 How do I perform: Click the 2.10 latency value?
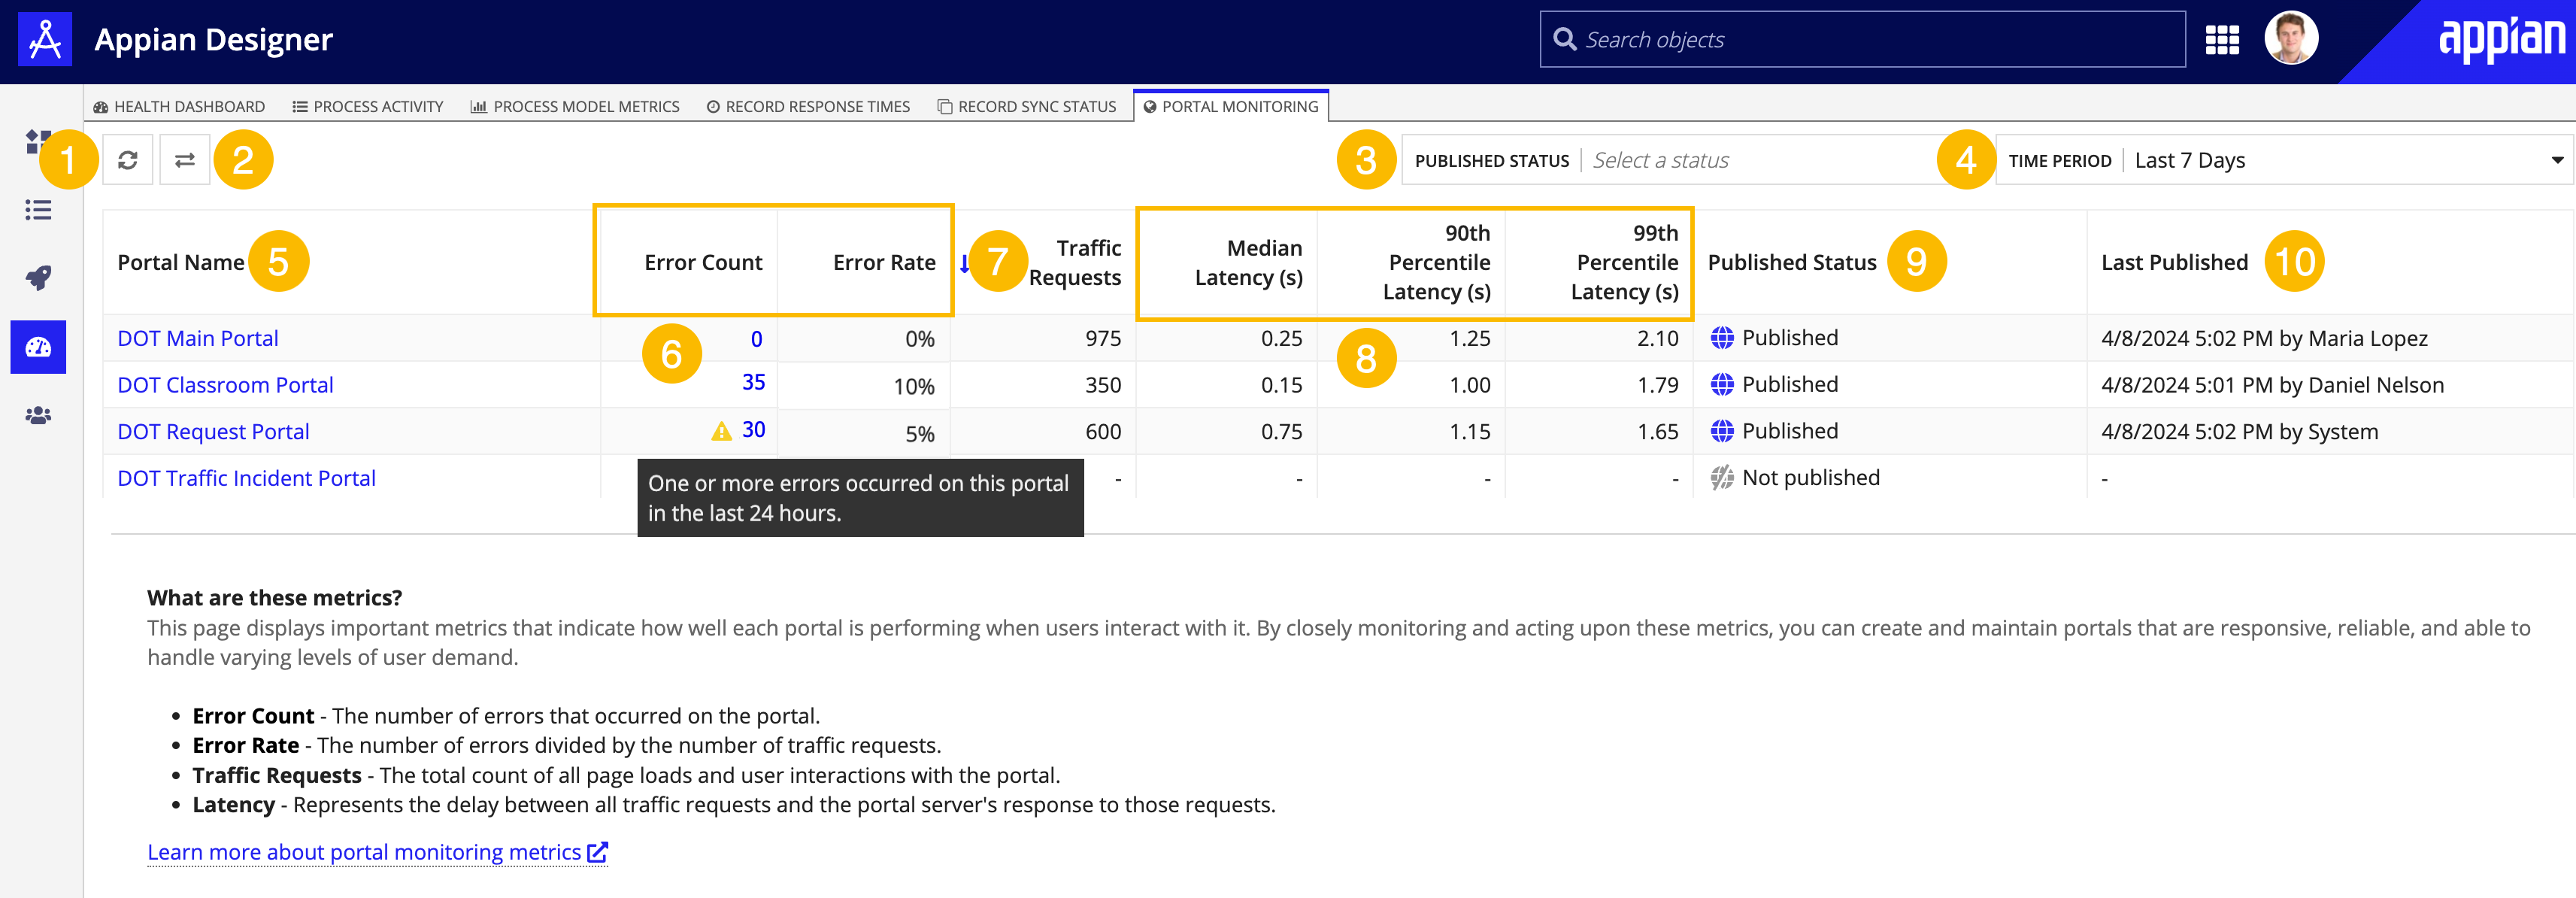[1657, 339]
